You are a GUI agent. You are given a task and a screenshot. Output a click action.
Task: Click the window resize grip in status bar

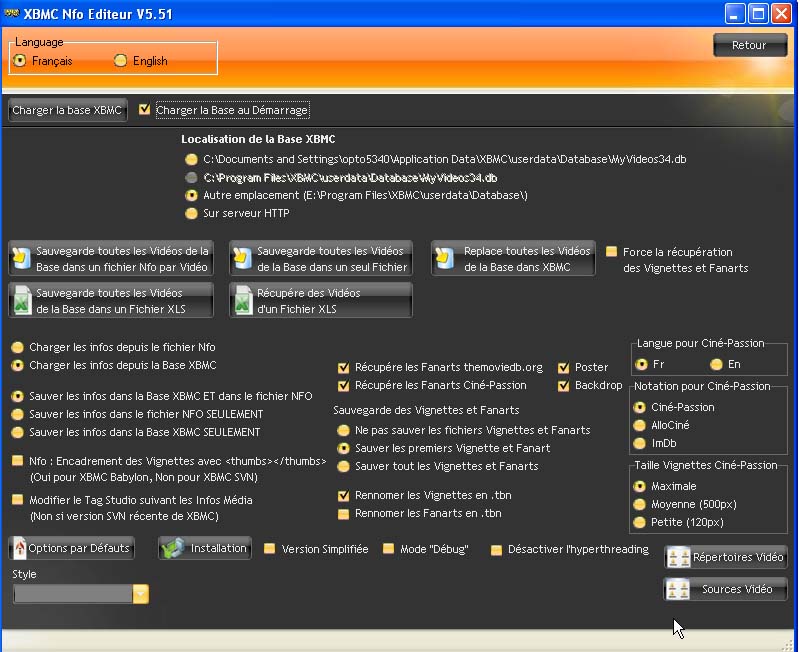coord(790,644)
